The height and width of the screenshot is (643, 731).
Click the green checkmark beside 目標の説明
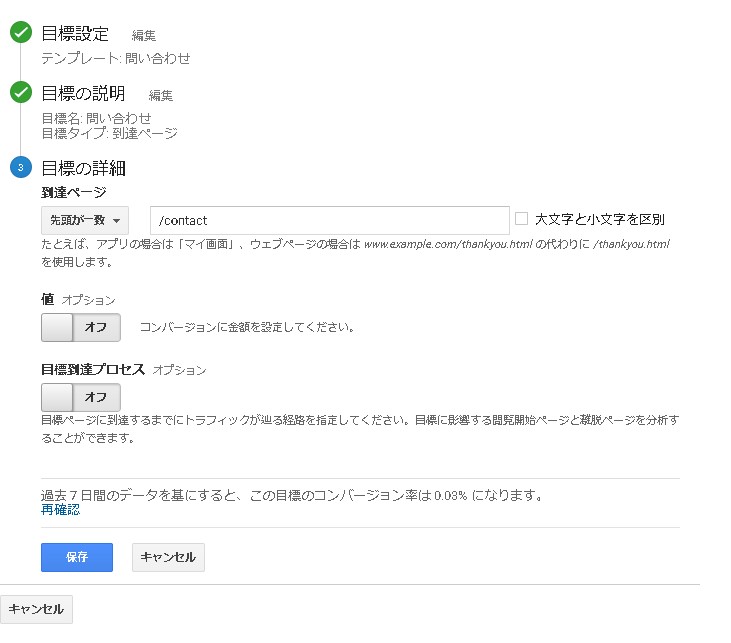20,93
